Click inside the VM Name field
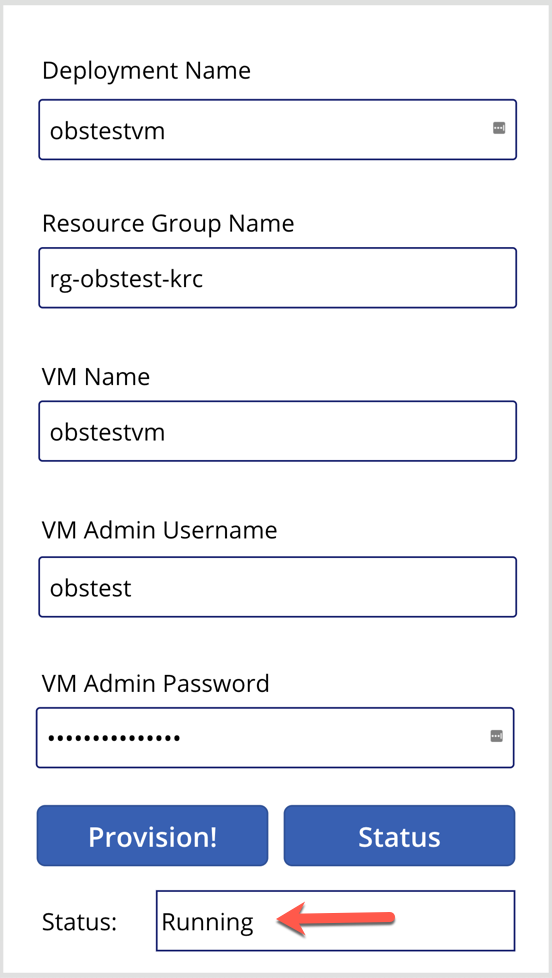Viewport: 552px width, 978px height. point(278,431)
